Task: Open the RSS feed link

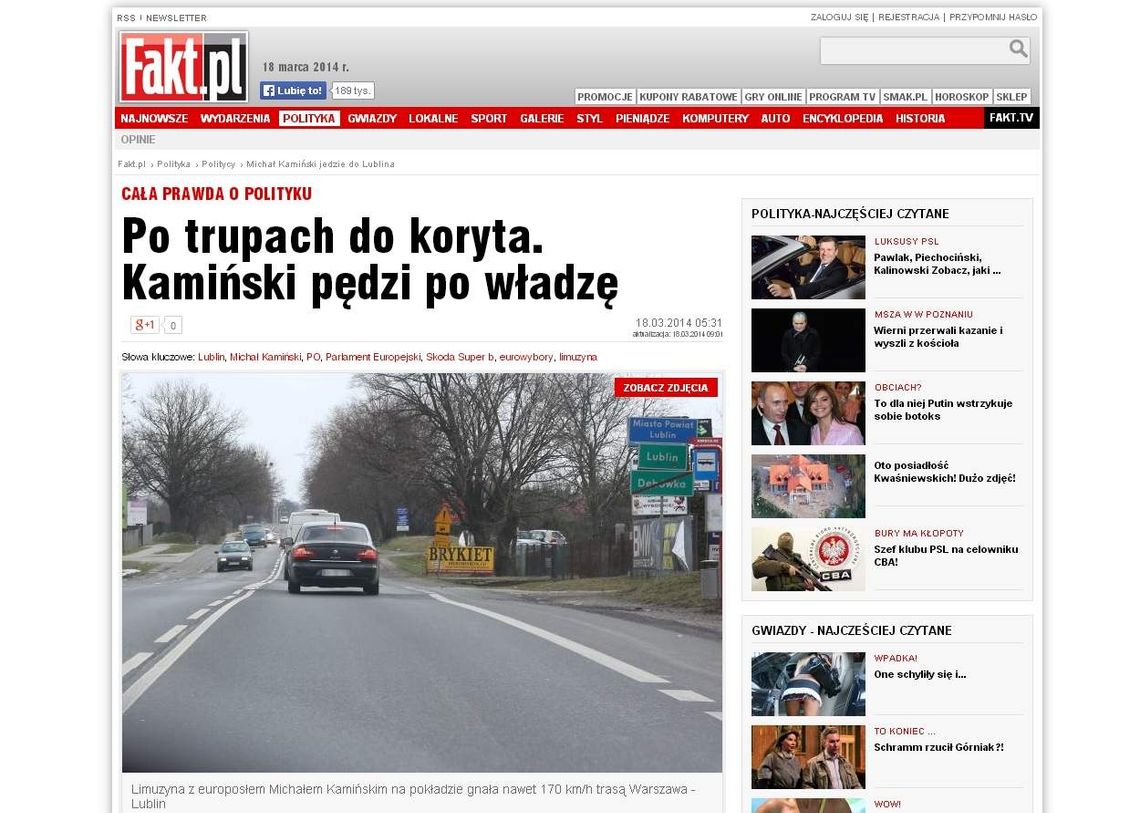Action: [126, 17]
